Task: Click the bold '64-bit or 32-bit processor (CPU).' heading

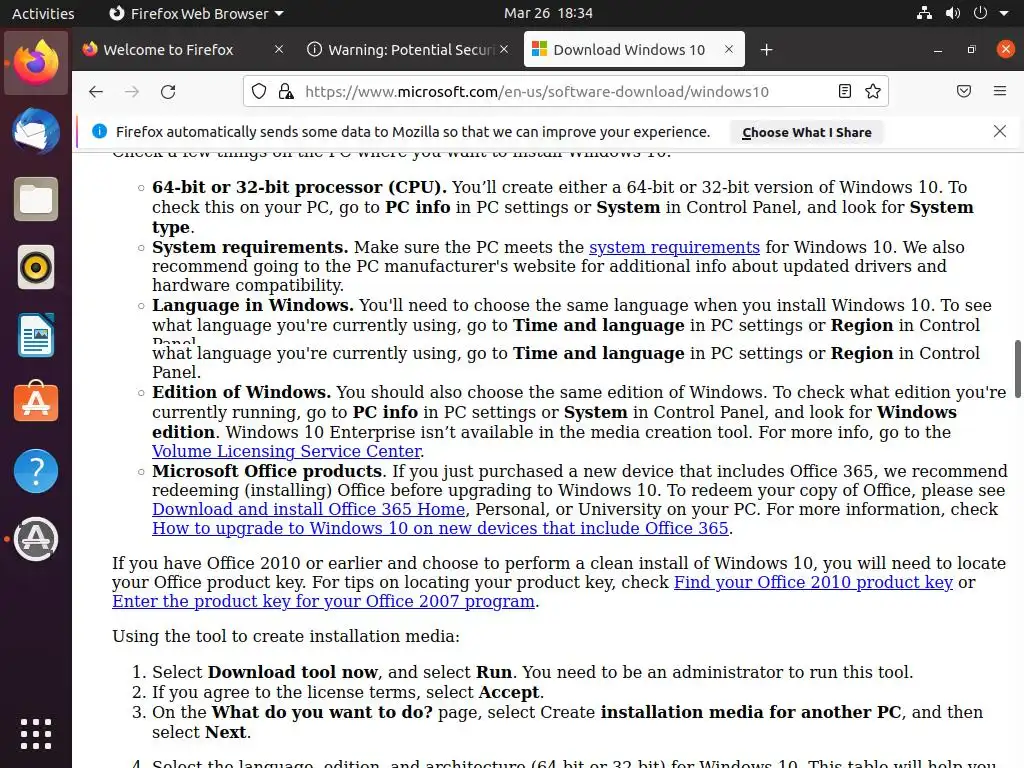Action: pyautogui.click(x=299, y=187)
